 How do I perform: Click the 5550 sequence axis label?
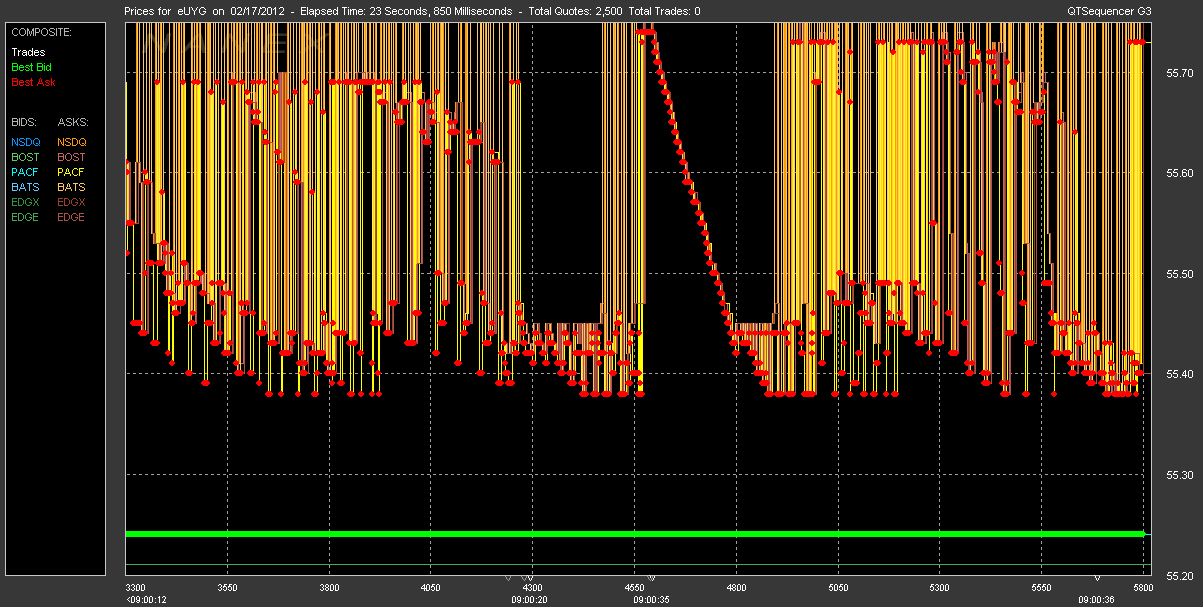coord(1041,588)
